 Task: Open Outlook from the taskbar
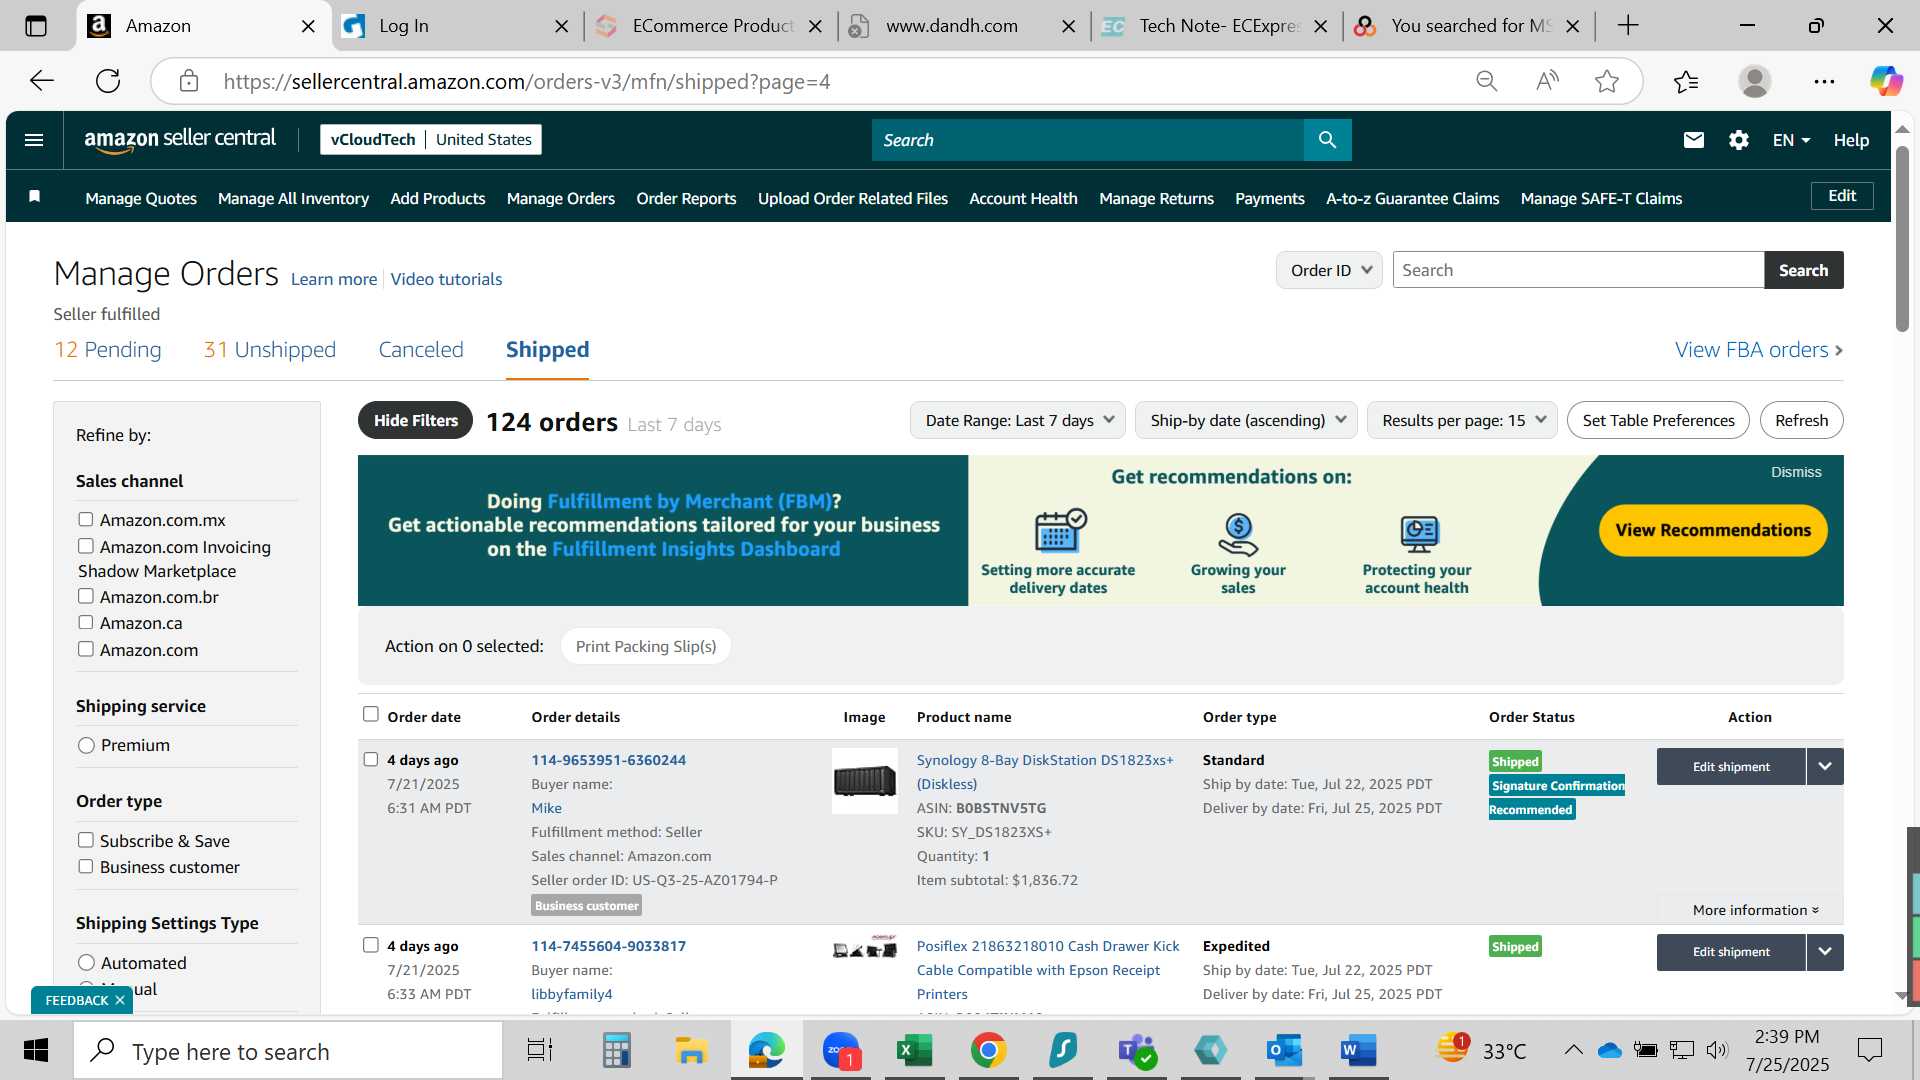pyautogui.click(x=1284, y=1050)
